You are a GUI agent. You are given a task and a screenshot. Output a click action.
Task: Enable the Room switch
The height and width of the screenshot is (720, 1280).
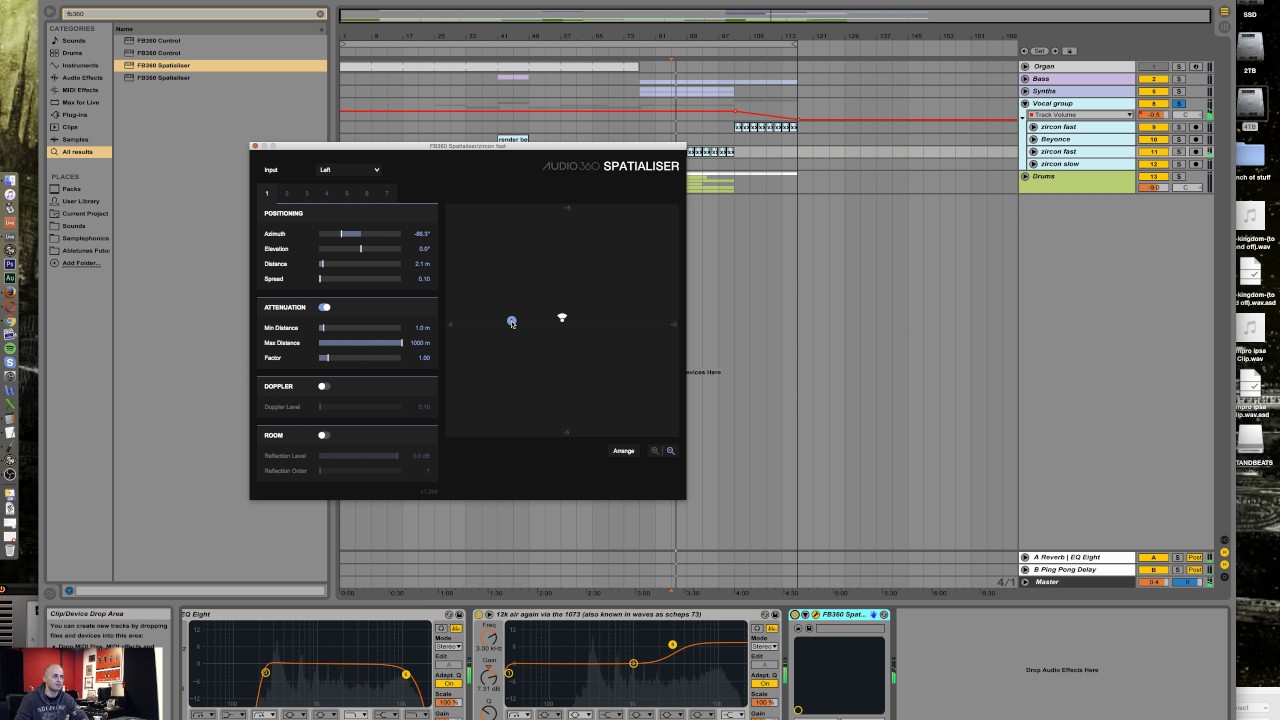point(323,435)
